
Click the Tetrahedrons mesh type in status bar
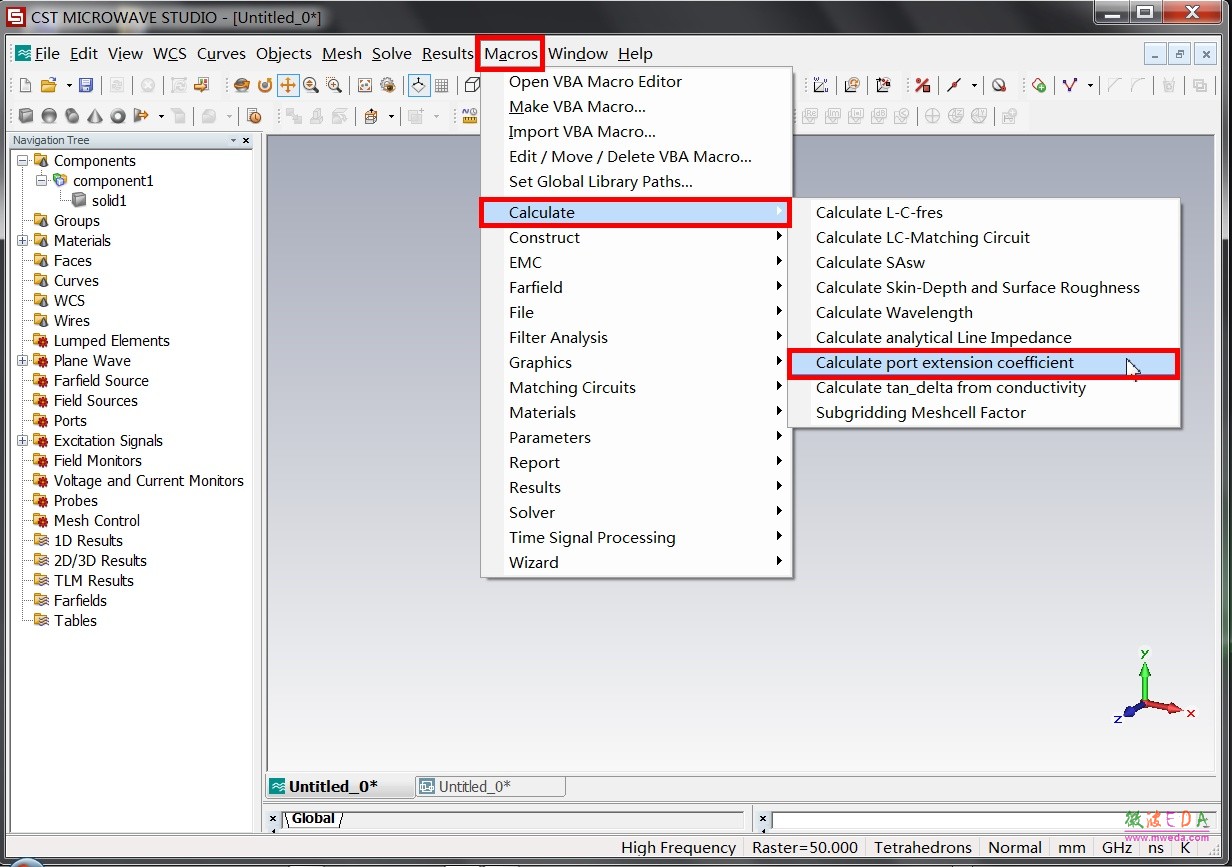[922, 847]
